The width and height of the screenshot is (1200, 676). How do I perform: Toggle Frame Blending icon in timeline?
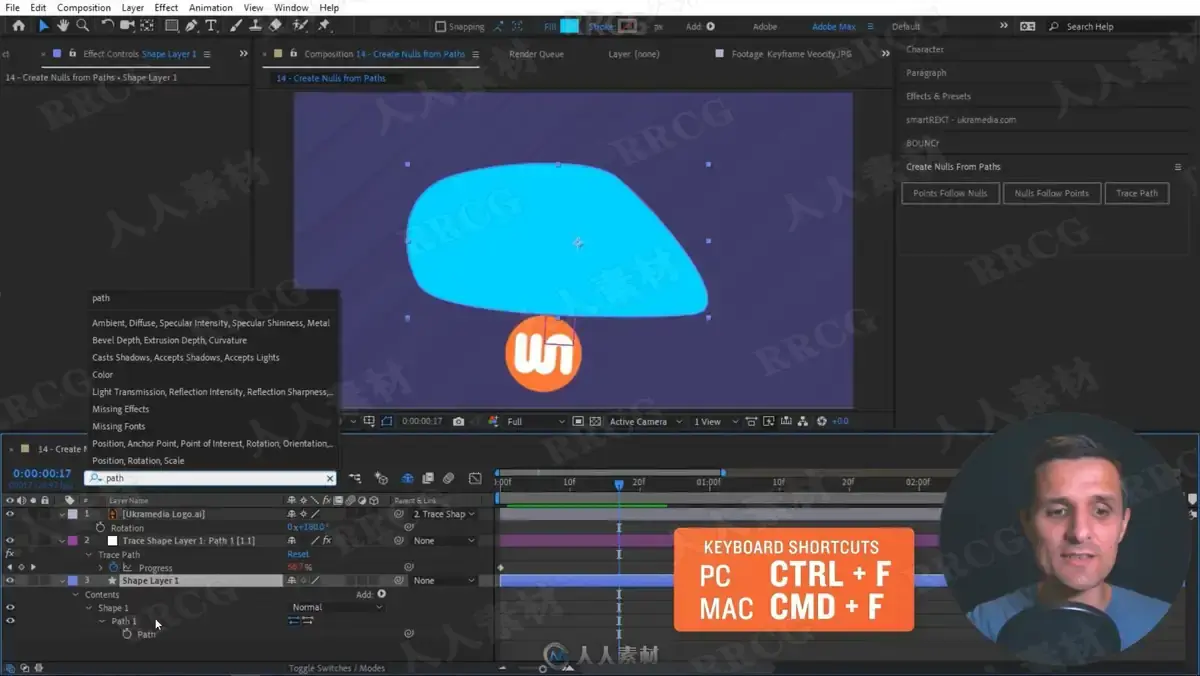[x=428, y=479]
